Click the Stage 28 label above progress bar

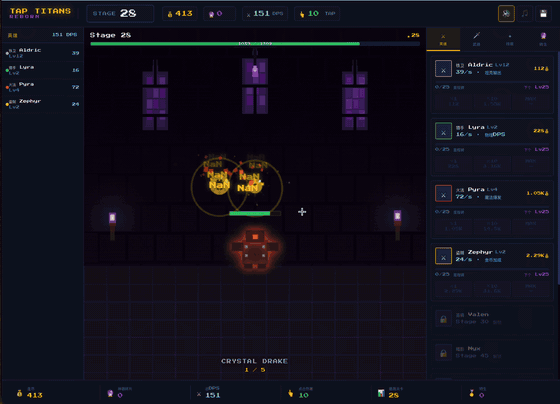click(110, 35)
